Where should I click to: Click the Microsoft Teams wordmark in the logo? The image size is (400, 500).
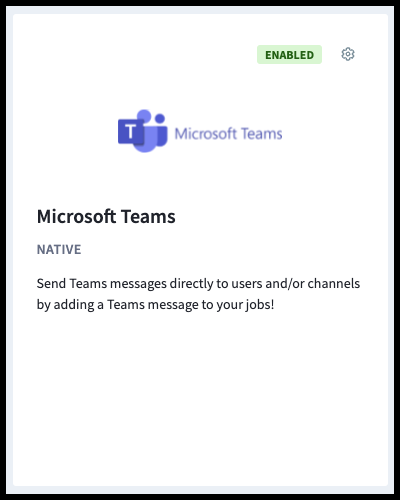pos(228,134)
